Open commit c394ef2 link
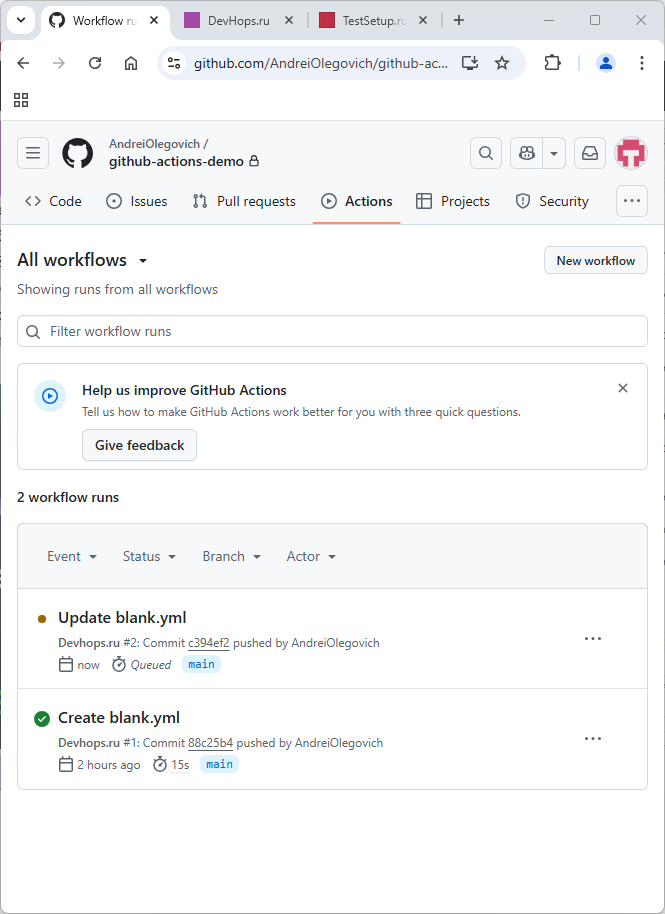This screenshot has height=914, width=665. (x=209, y=643)
